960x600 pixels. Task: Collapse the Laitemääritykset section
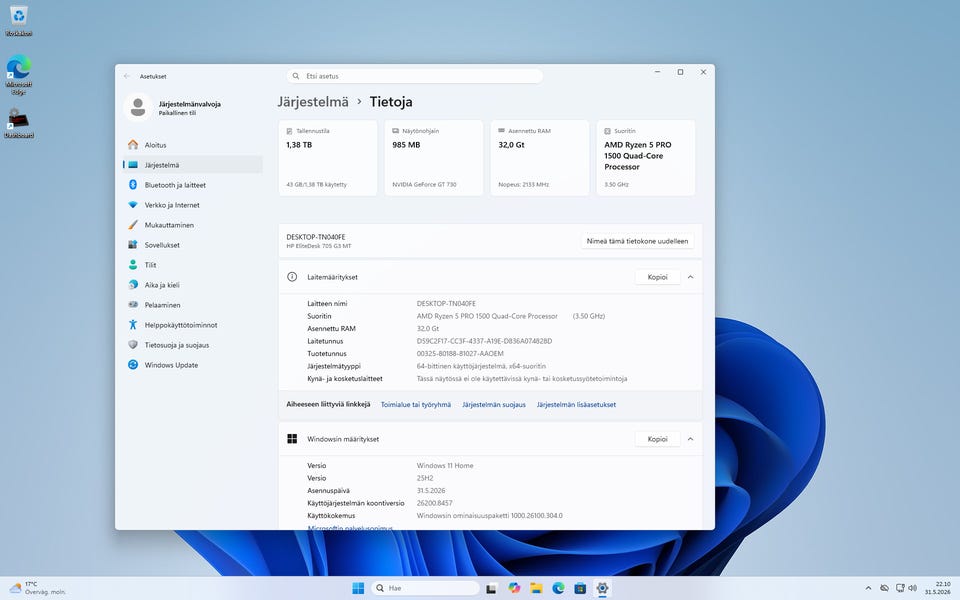click(x=691, y=277)
